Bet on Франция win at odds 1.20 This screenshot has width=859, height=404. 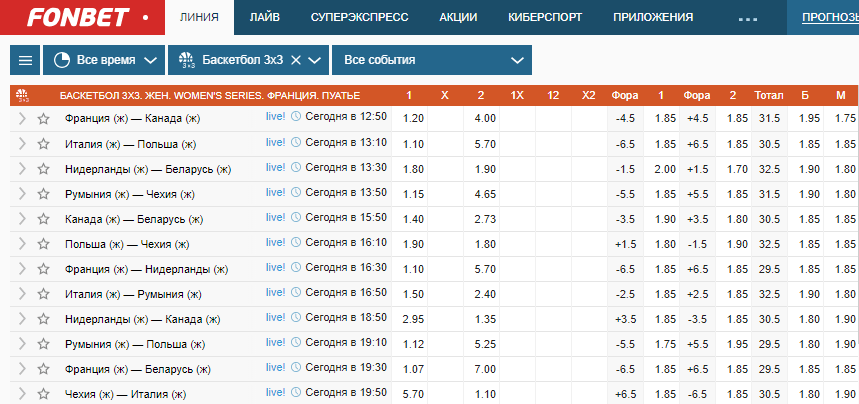click(x=409, y=118)
